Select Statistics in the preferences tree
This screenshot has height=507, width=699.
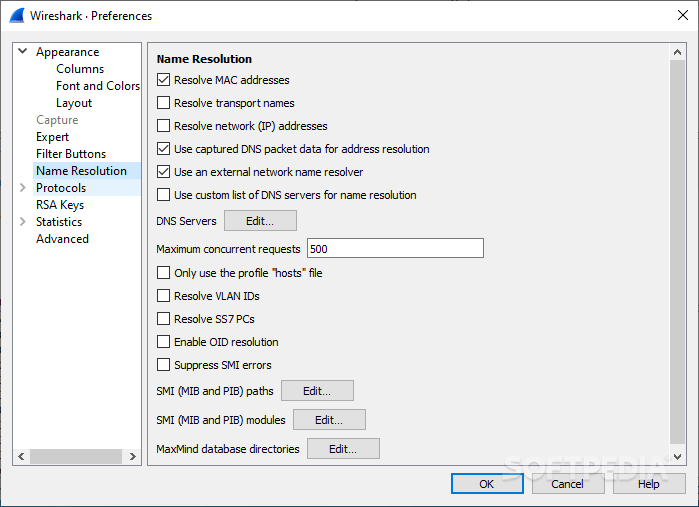[59, 222]
